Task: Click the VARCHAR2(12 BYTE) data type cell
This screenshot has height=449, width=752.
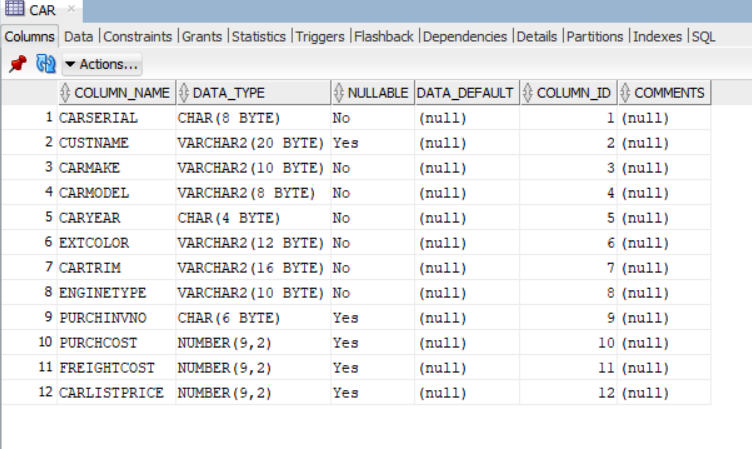Action: (x=253, y=243)
